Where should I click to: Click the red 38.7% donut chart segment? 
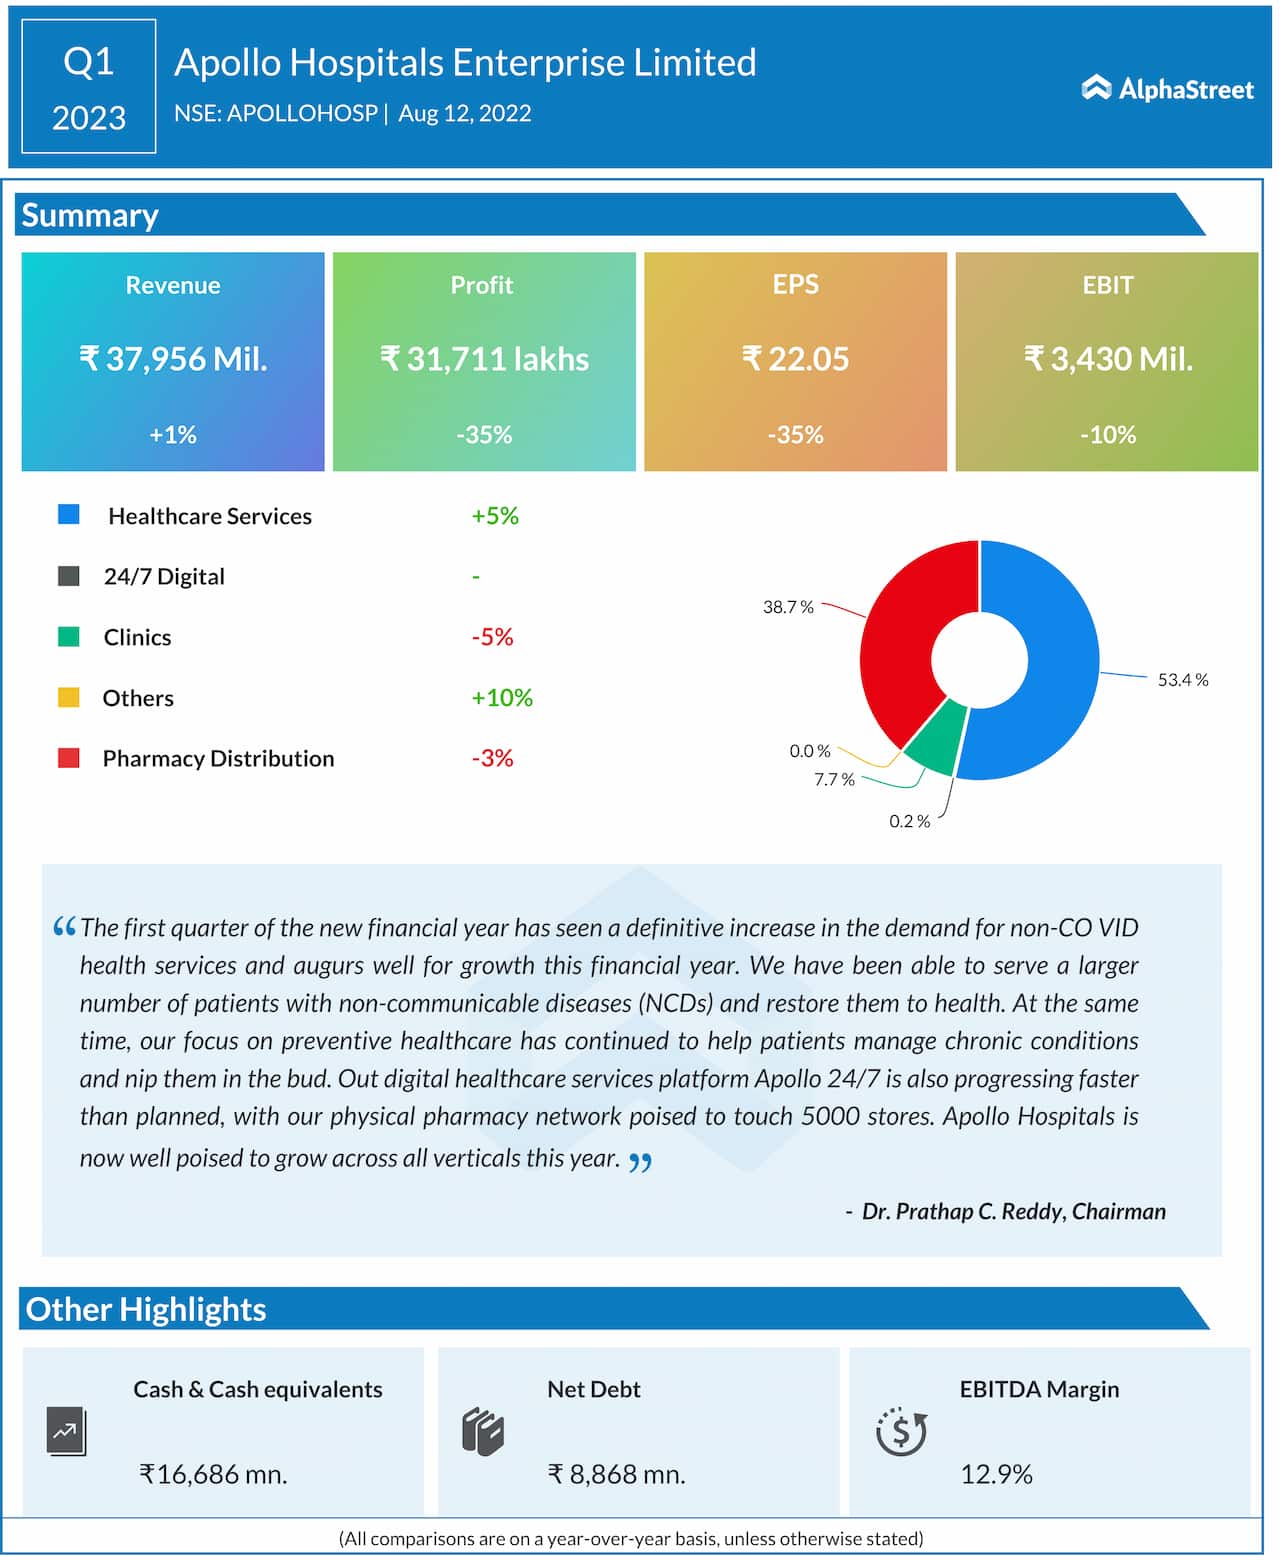905,630
